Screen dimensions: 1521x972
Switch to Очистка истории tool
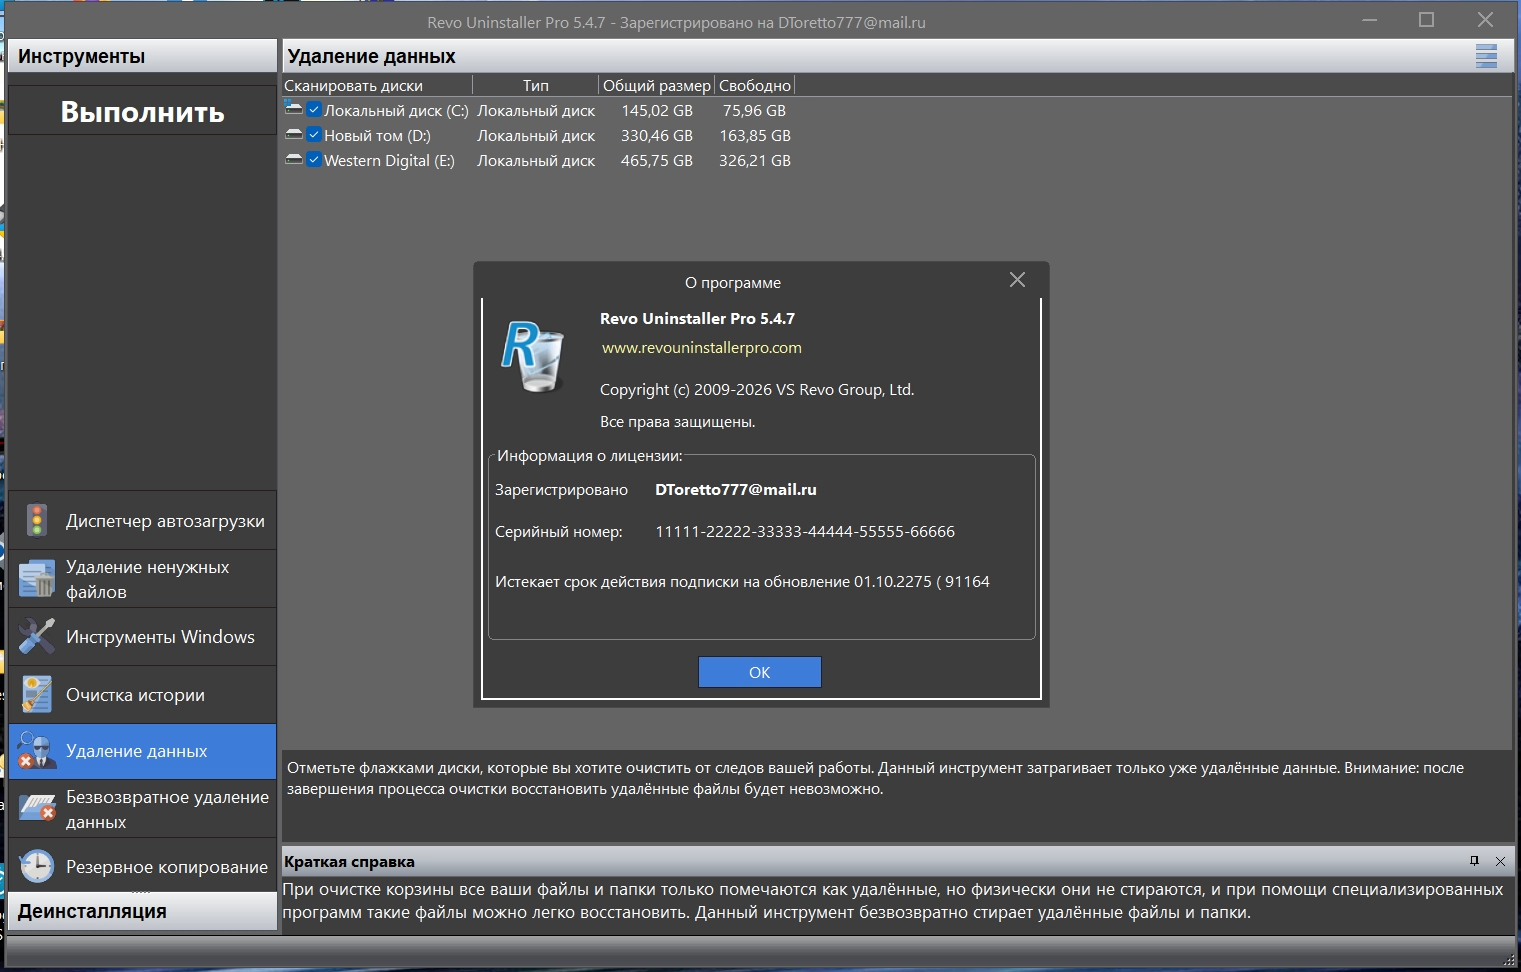pyautogui.click(x=142, y=695)
